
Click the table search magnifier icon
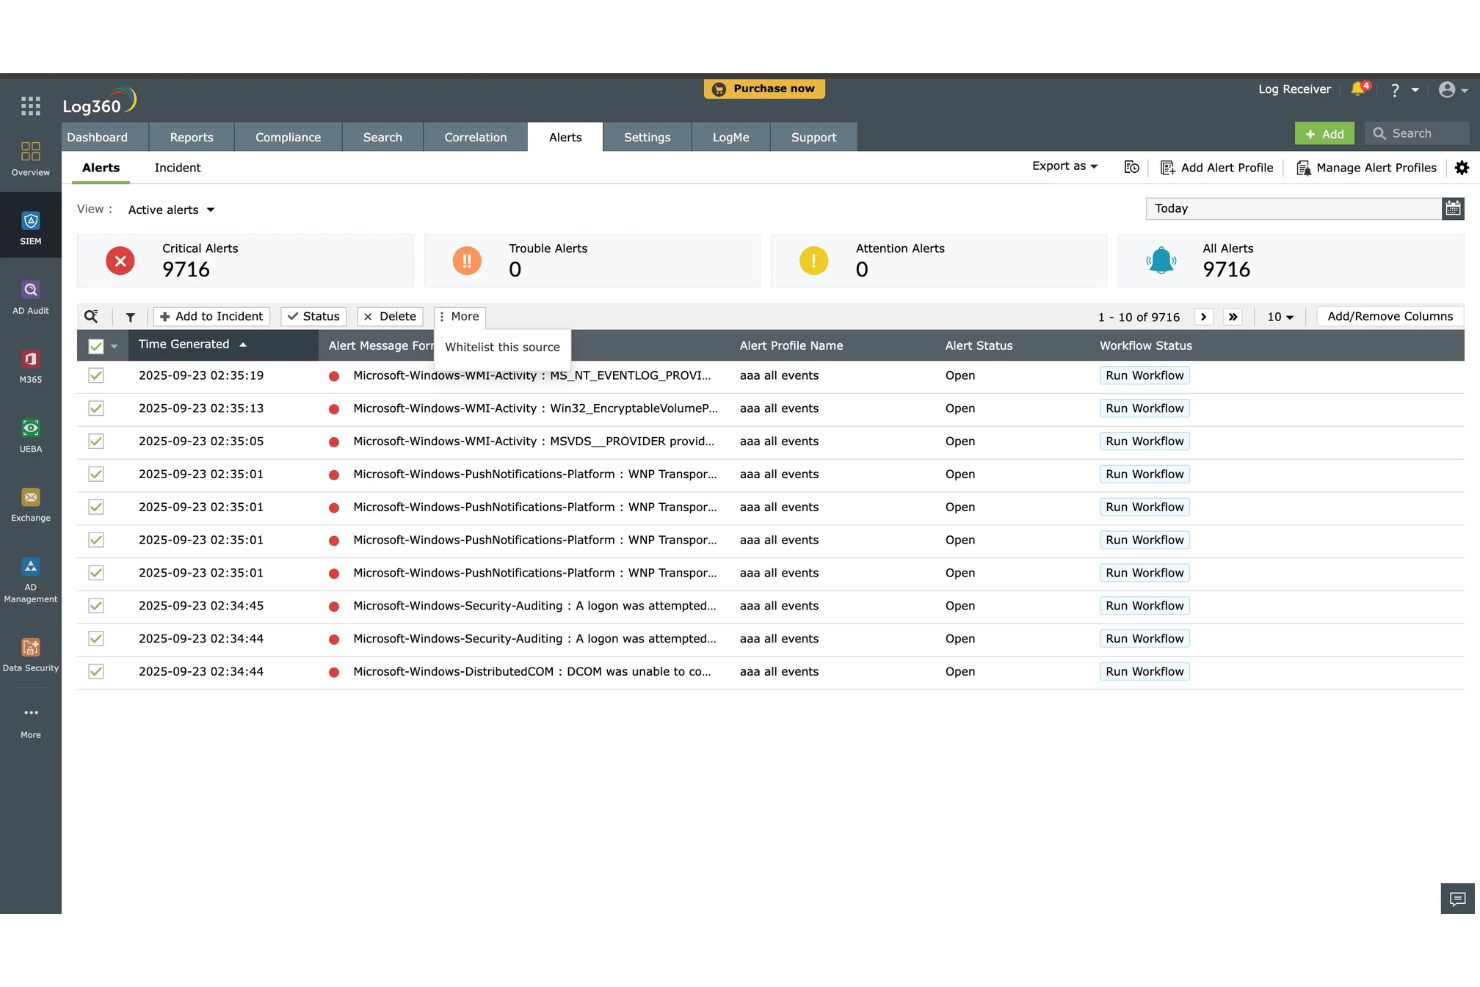(91, 316)
